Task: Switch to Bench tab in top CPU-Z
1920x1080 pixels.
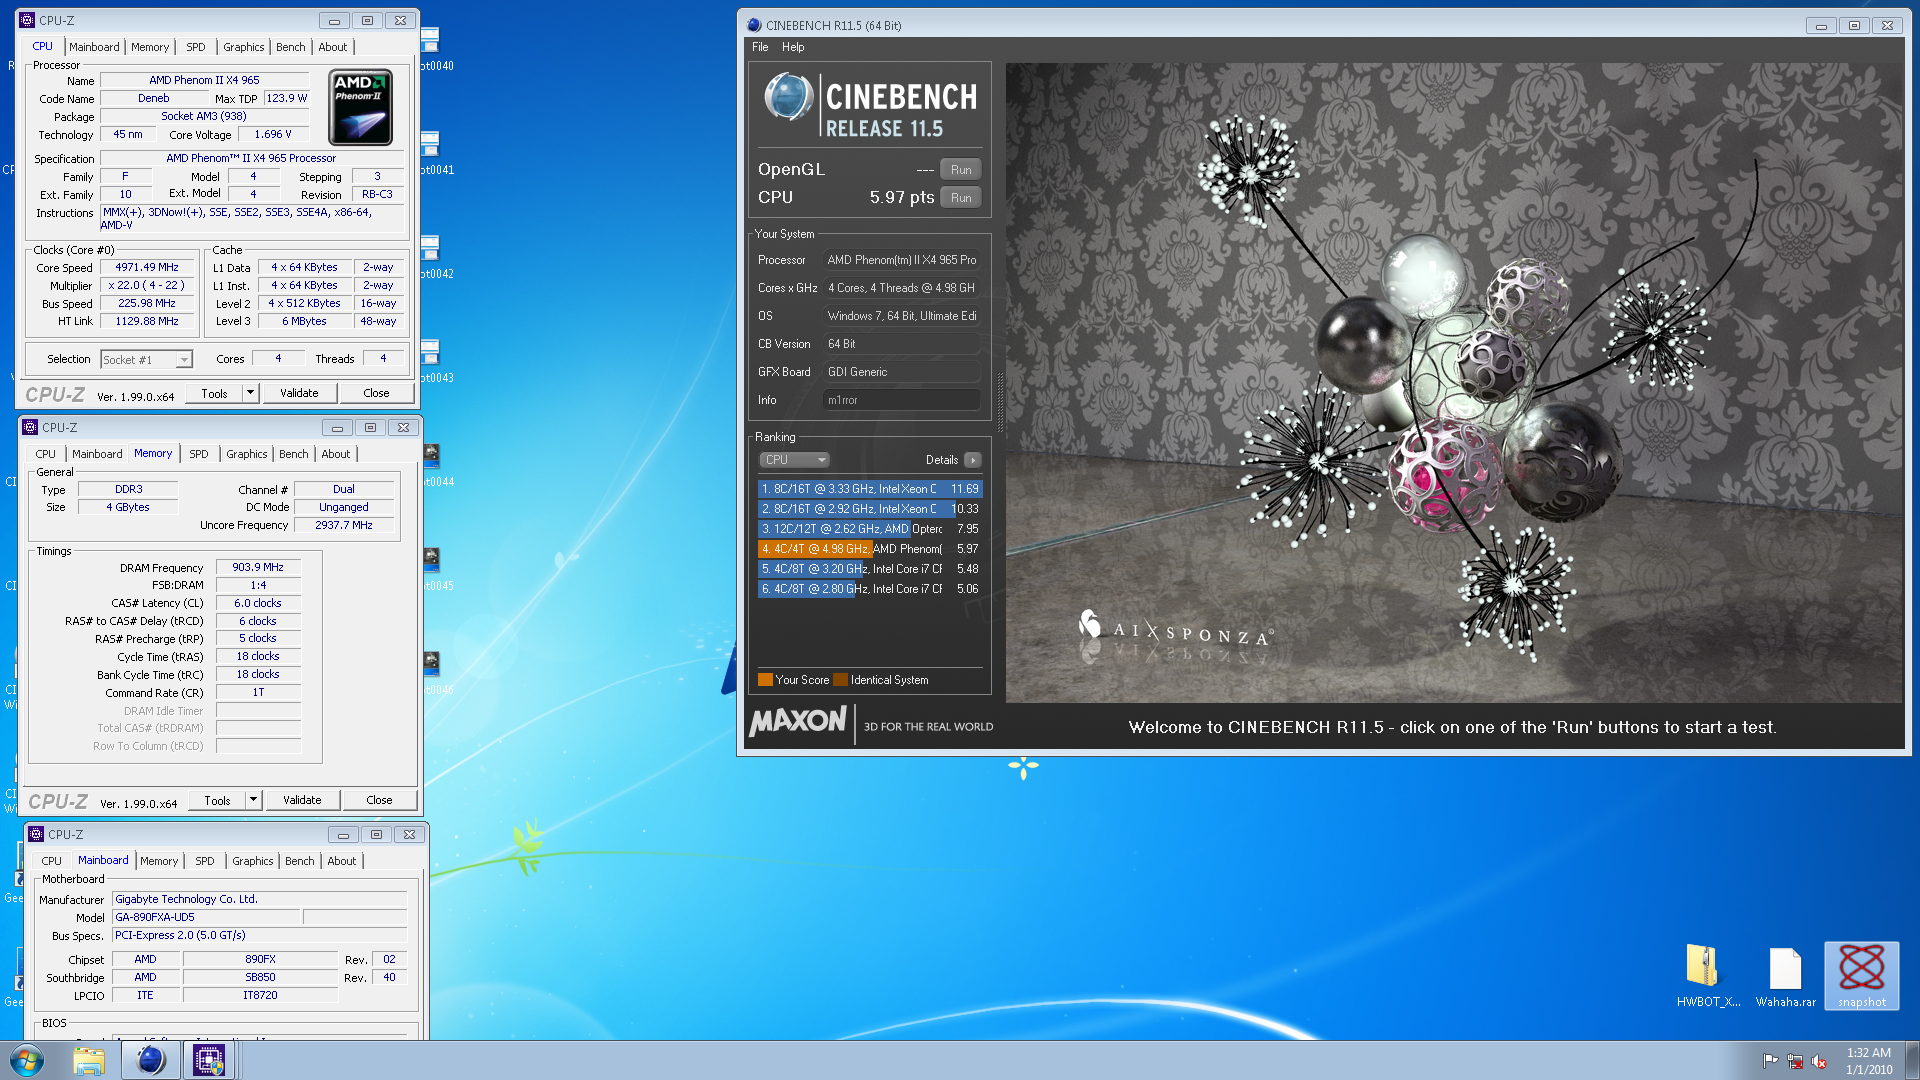Action: (x=291, y=47)
